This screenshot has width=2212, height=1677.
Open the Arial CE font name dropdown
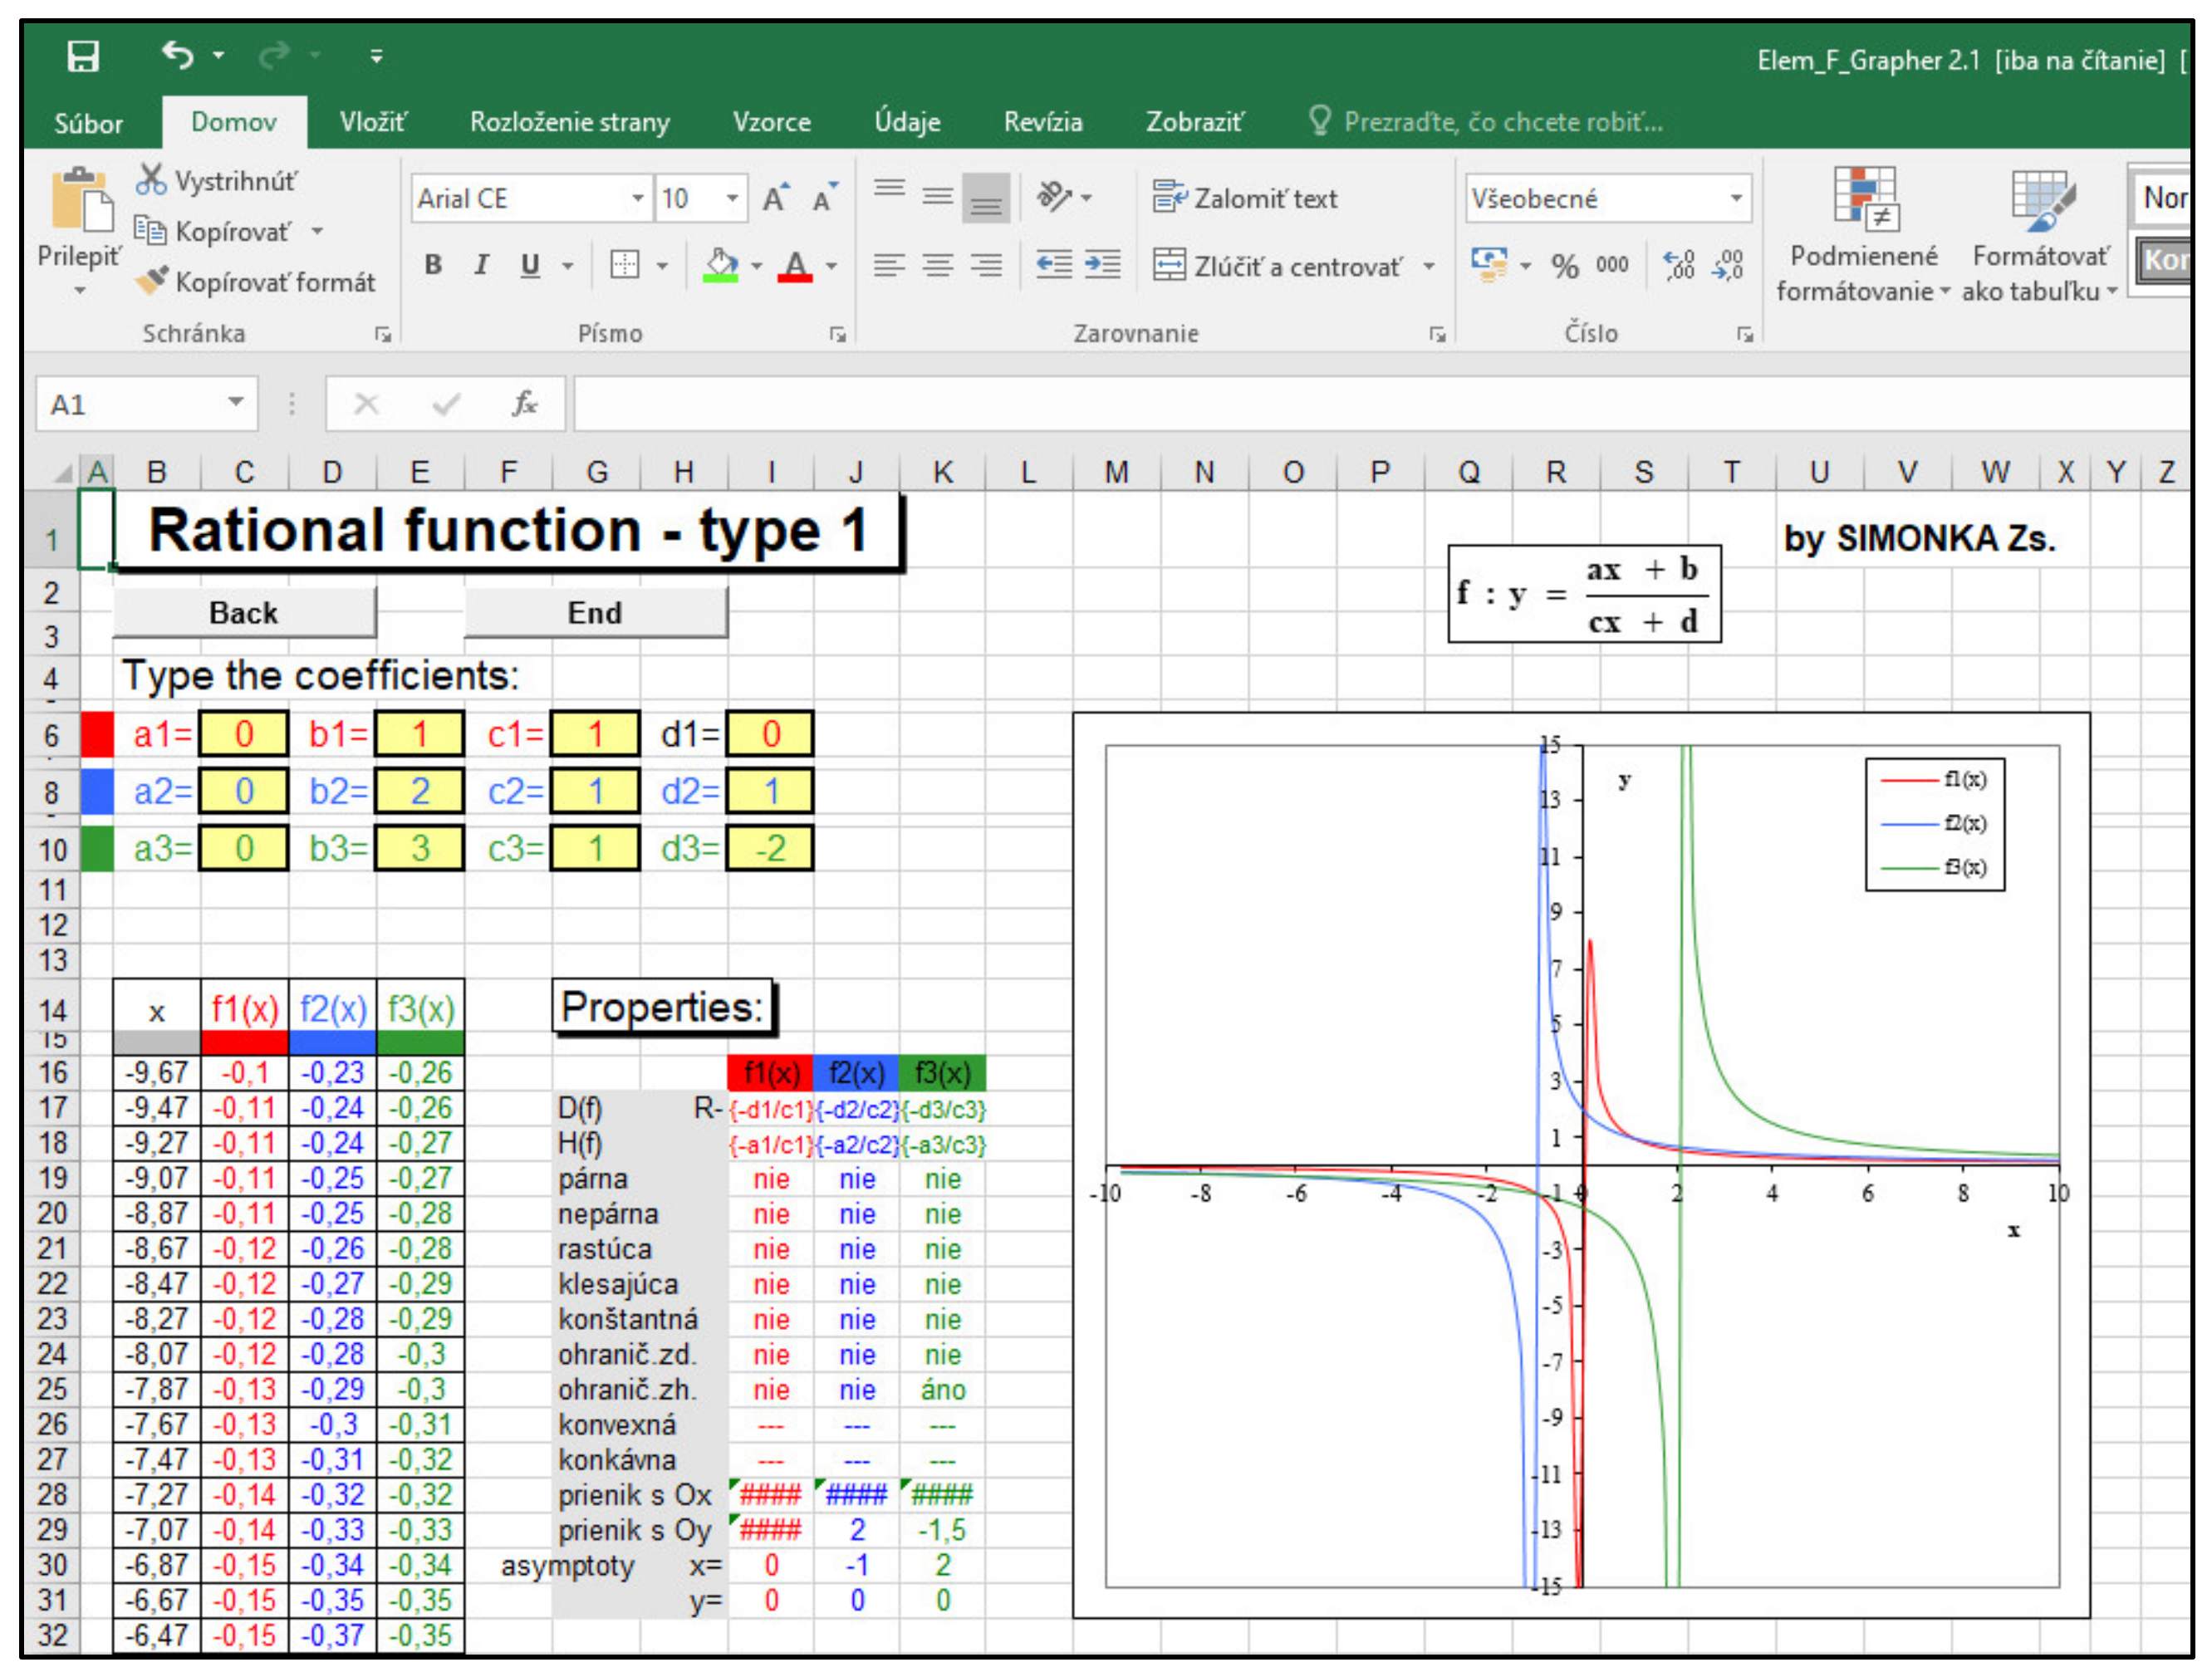[636, 198]
